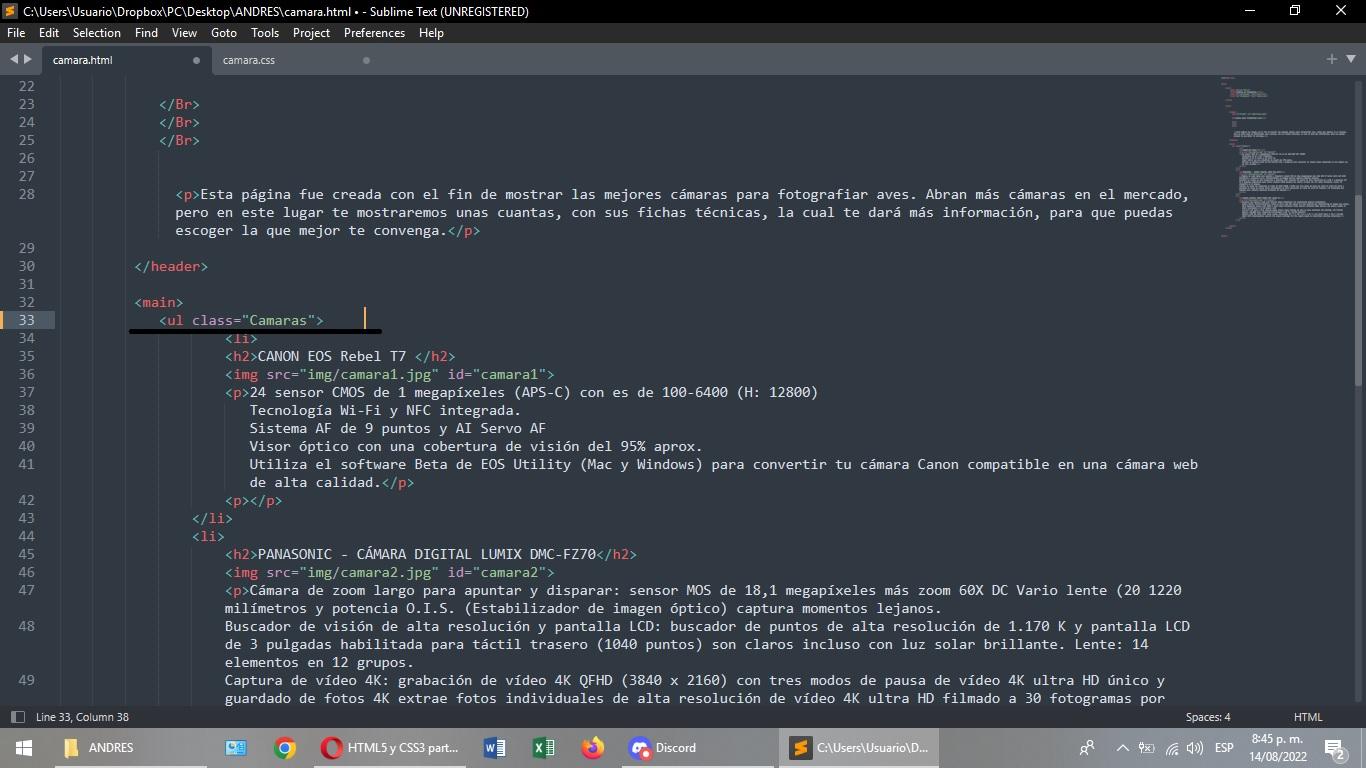
Task: Click line number 47 in gutter
Action: coord(27,590)
